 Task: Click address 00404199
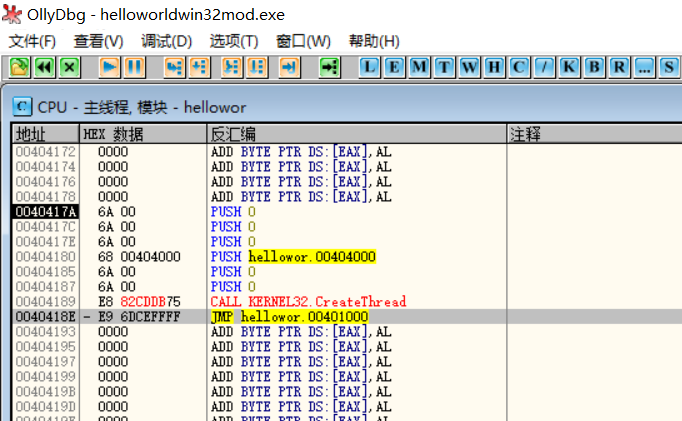(x=46, y=377)
